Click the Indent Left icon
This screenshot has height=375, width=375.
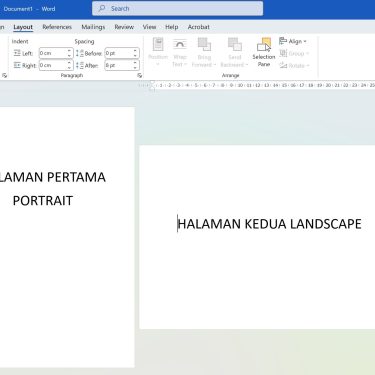tap(17, 53)
